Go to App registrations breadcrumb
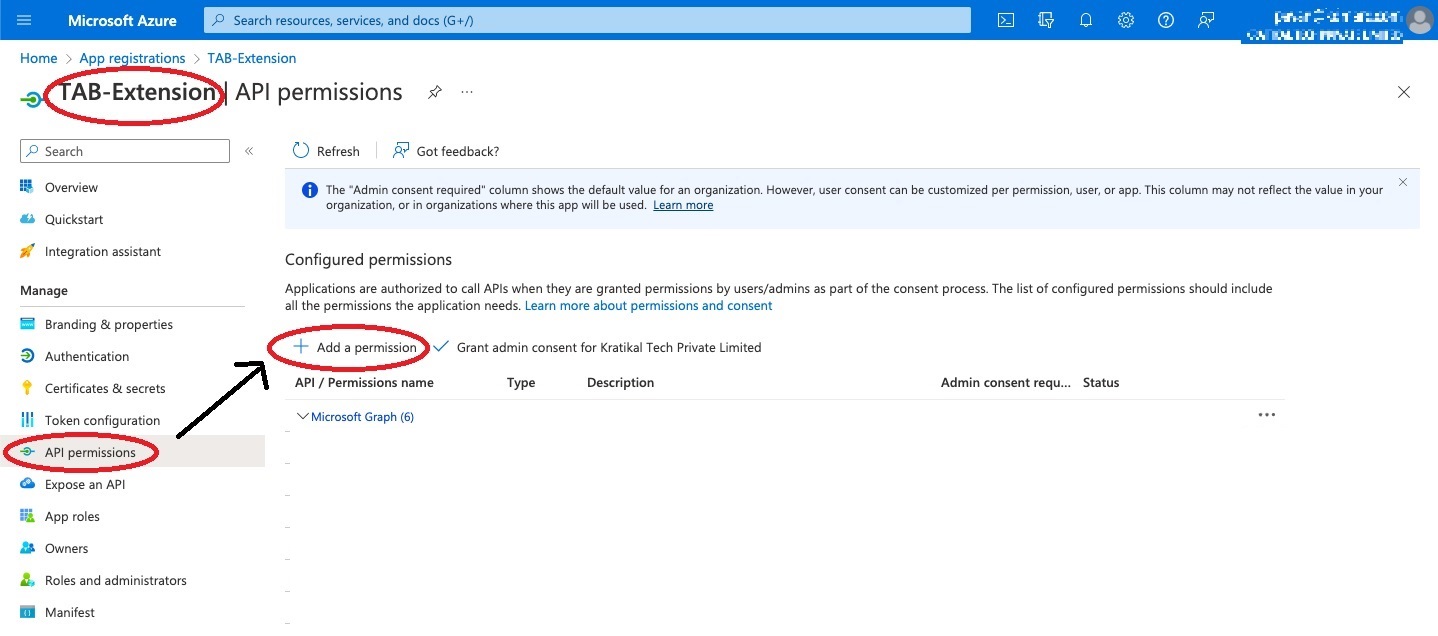1438x636 pixels. 132,58
